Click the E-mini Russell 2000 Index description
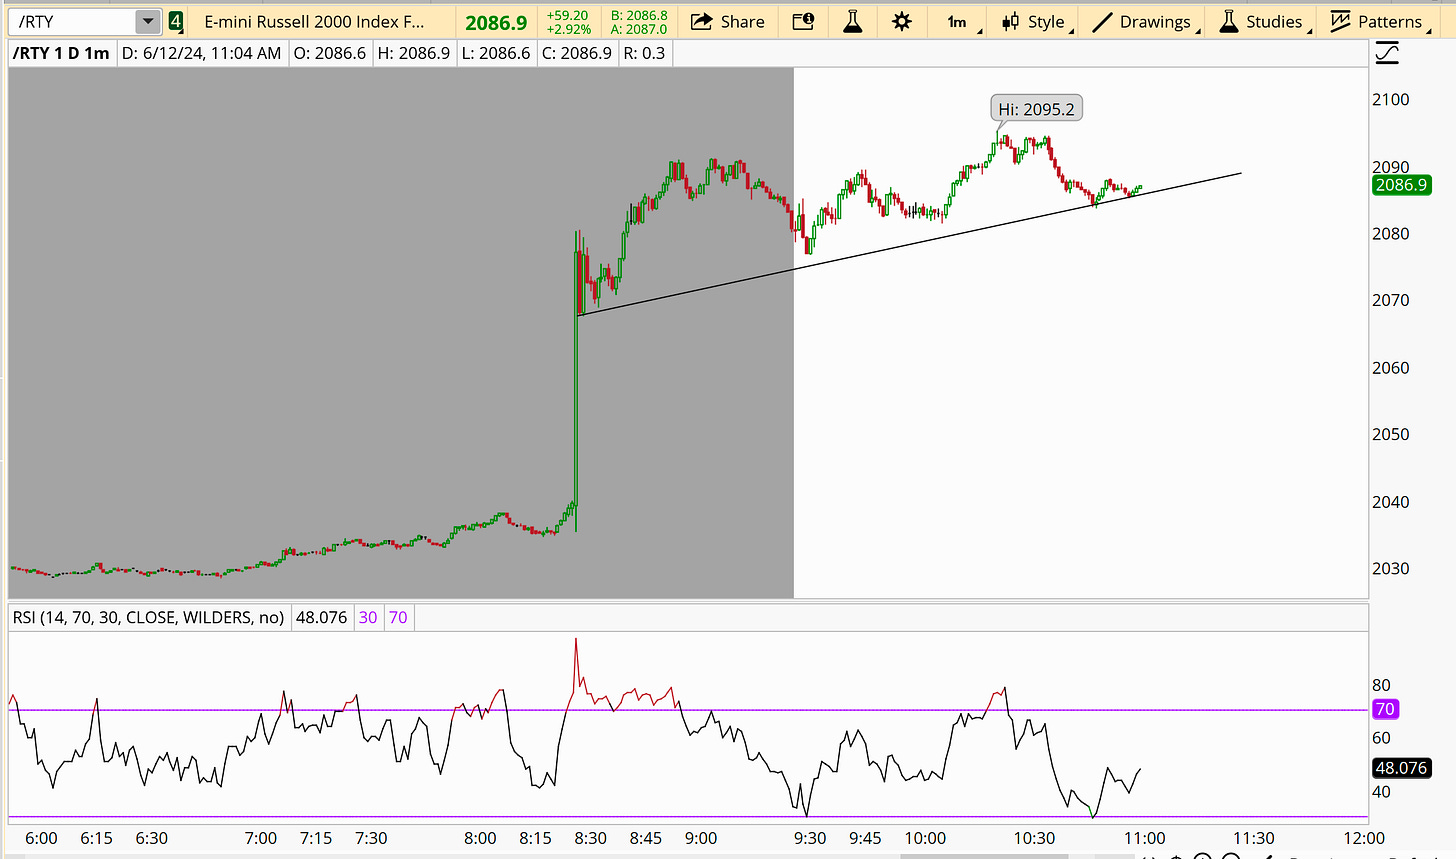Screen dimensions: 1456x859 314,21
